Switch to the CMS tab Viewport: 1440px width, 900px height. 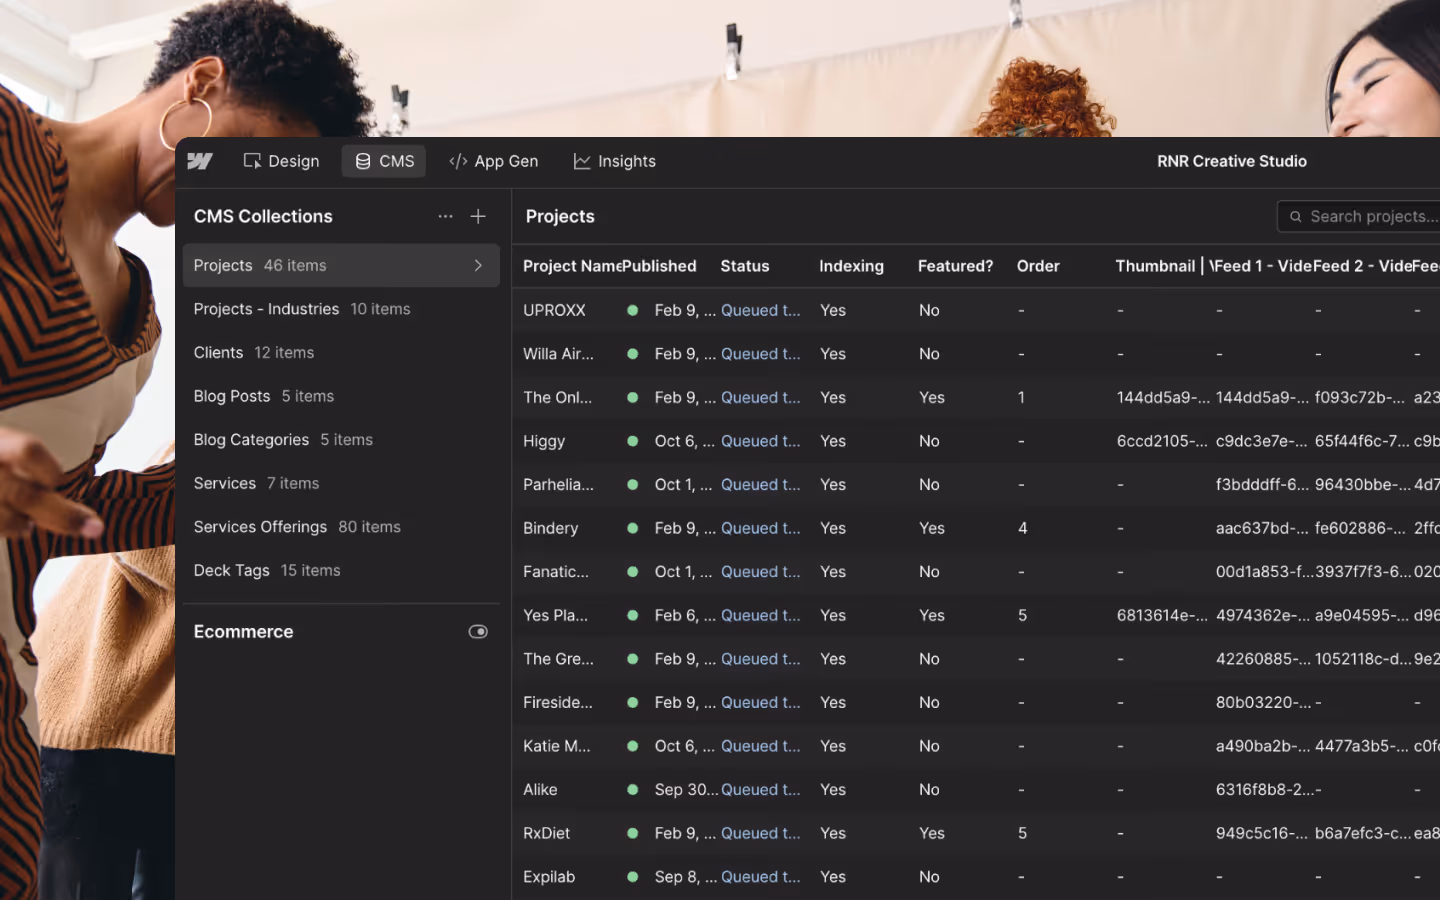pos(384,161)
